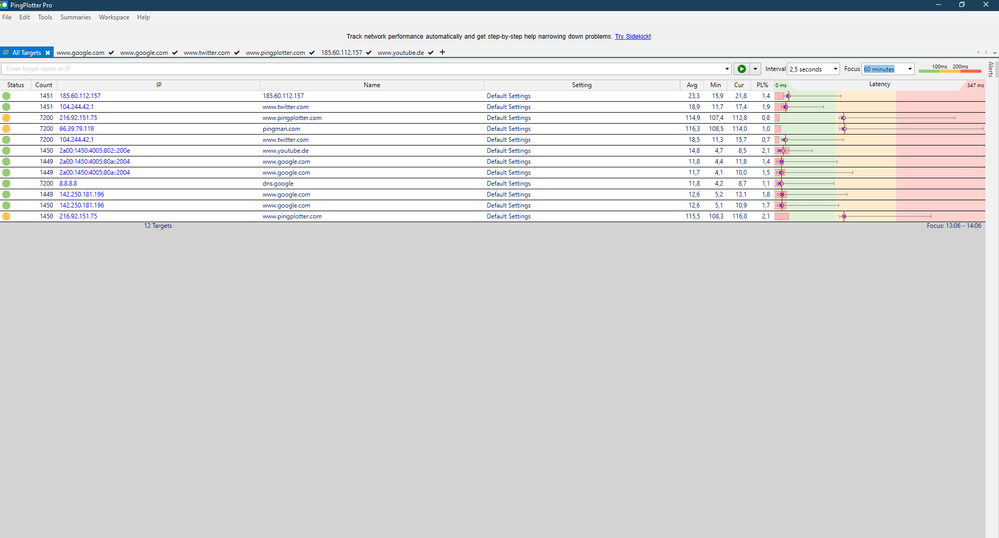Screen dimensions: 999x538
Task: Add a new tab with the plus icon
Action: [442, 52]
